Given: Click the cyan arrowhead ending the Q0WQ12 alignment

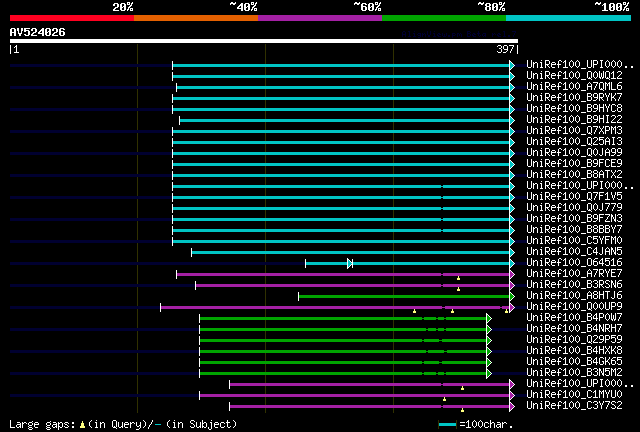Looking at the screenshot, I should click(512, 76).
